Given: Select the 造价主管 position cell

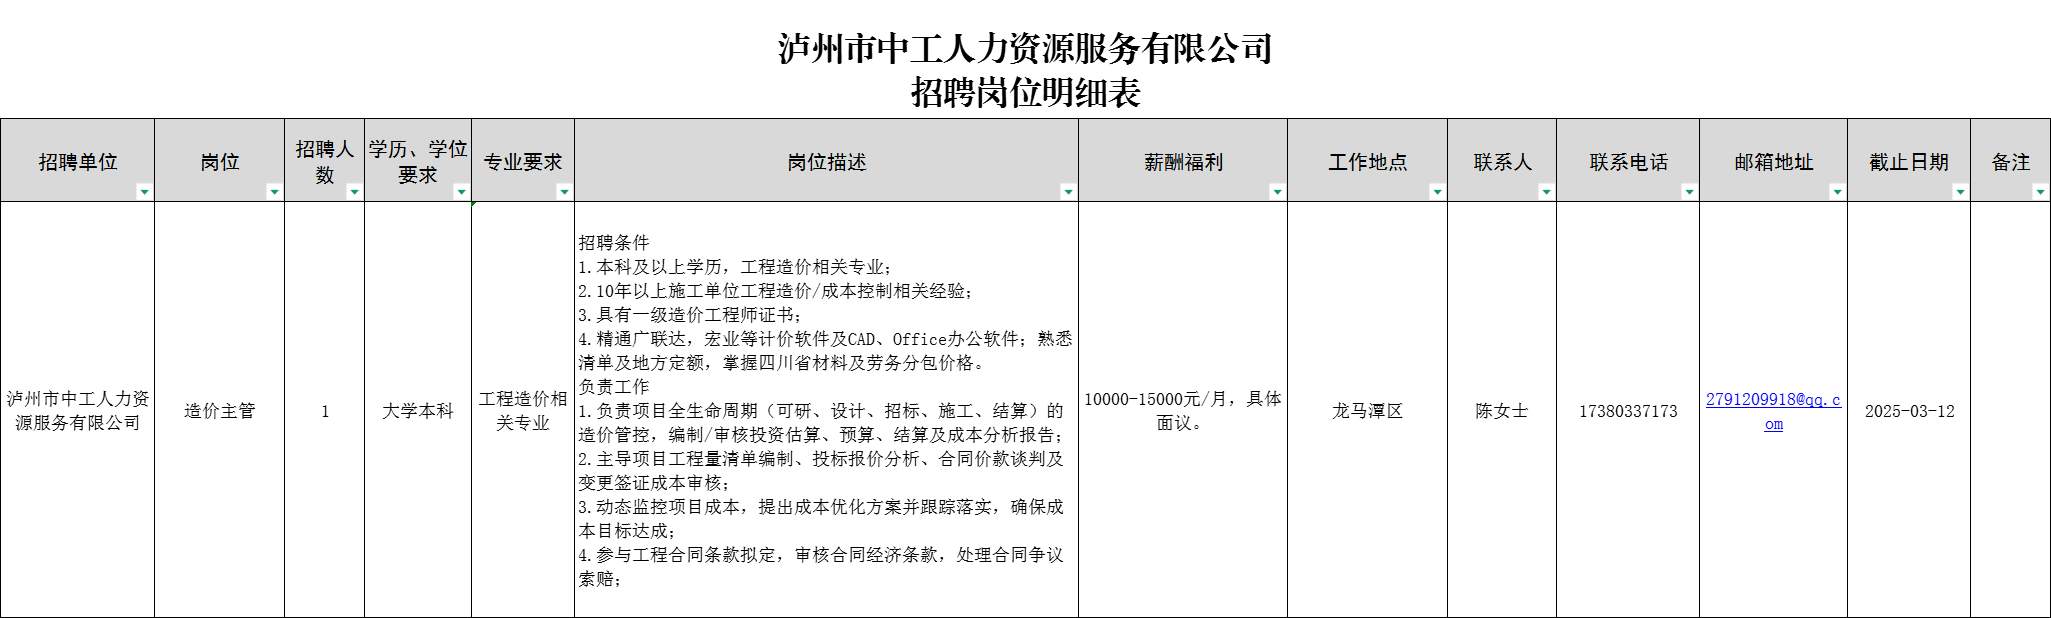Looking at the screenshot, I should click(219, 411).
